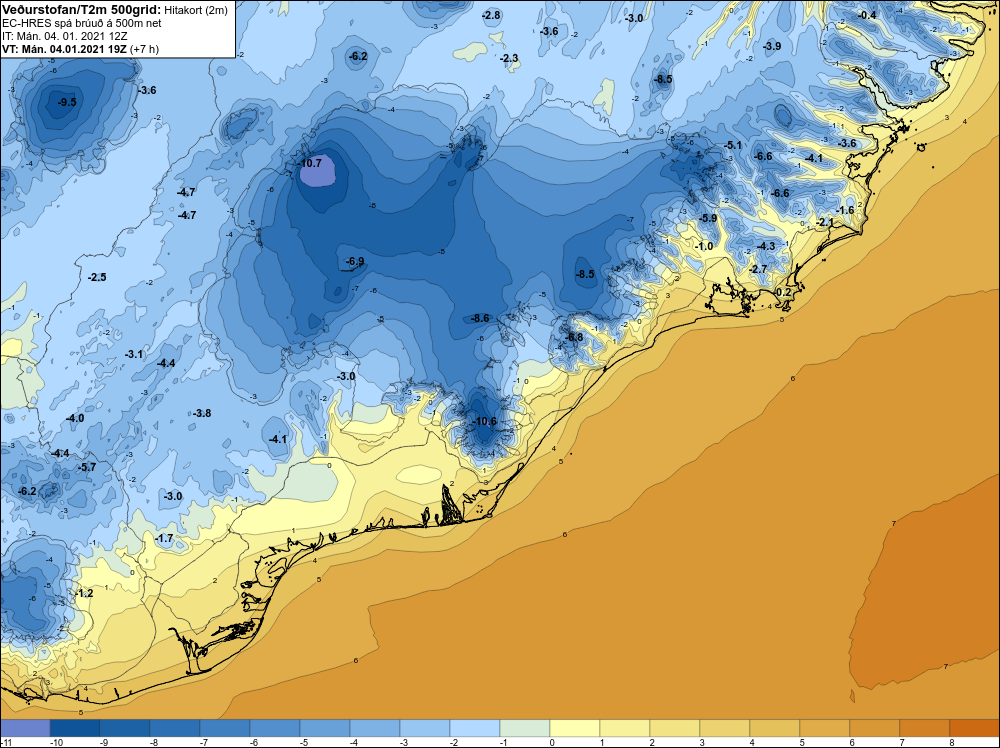Select the -3.8 temperature value
The image size is (1000, 748).
tap(202, 413)
